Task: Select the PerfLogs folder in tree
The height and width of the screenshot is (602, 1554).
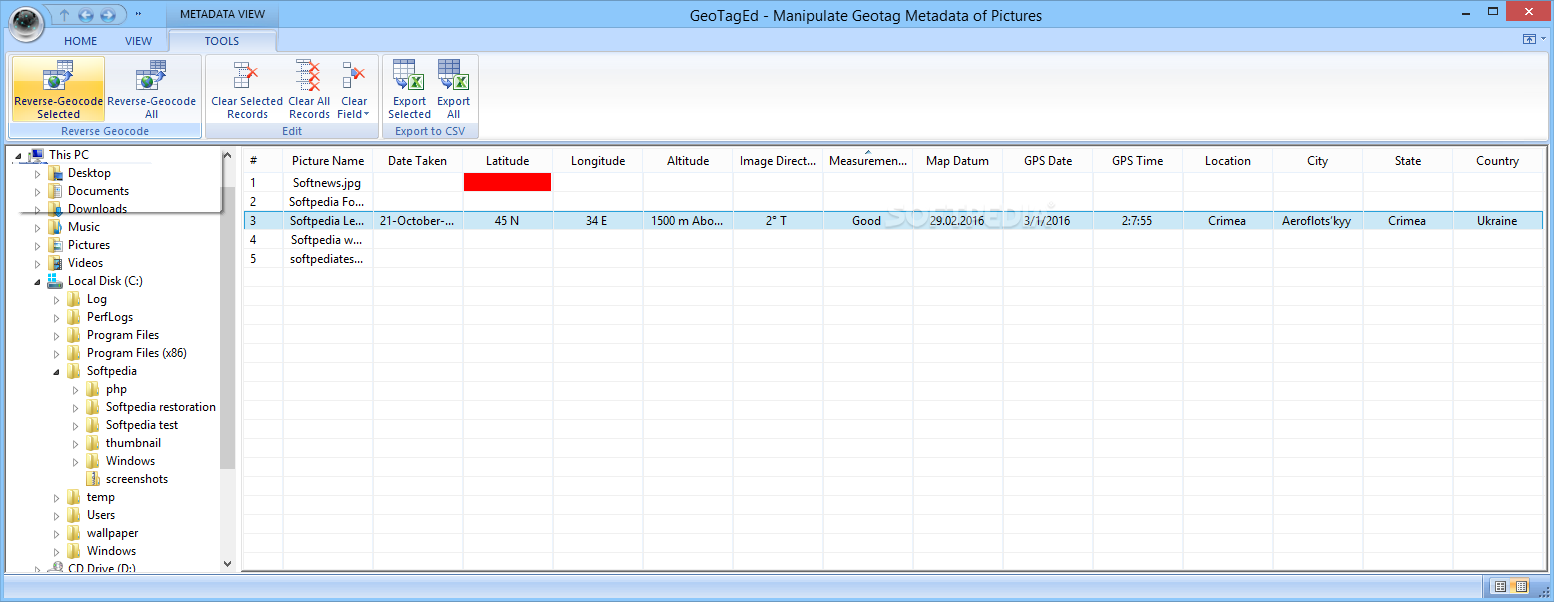Action: [110, 317]
